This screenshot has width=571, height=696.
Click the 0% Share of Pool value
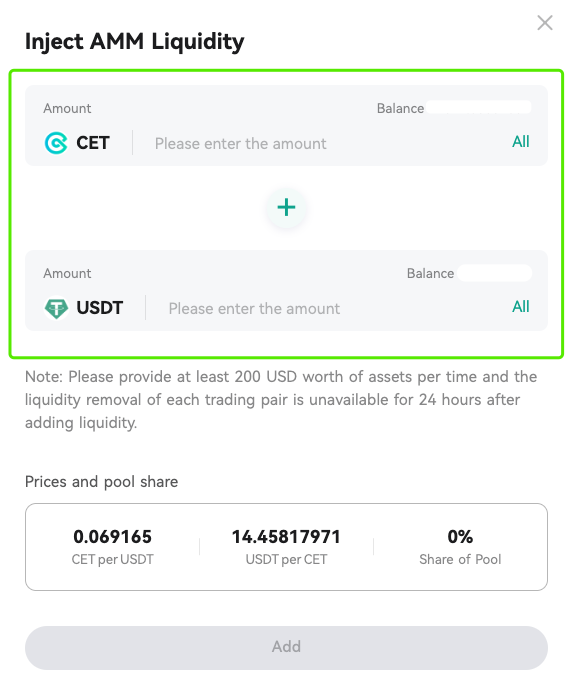[460, 537]
